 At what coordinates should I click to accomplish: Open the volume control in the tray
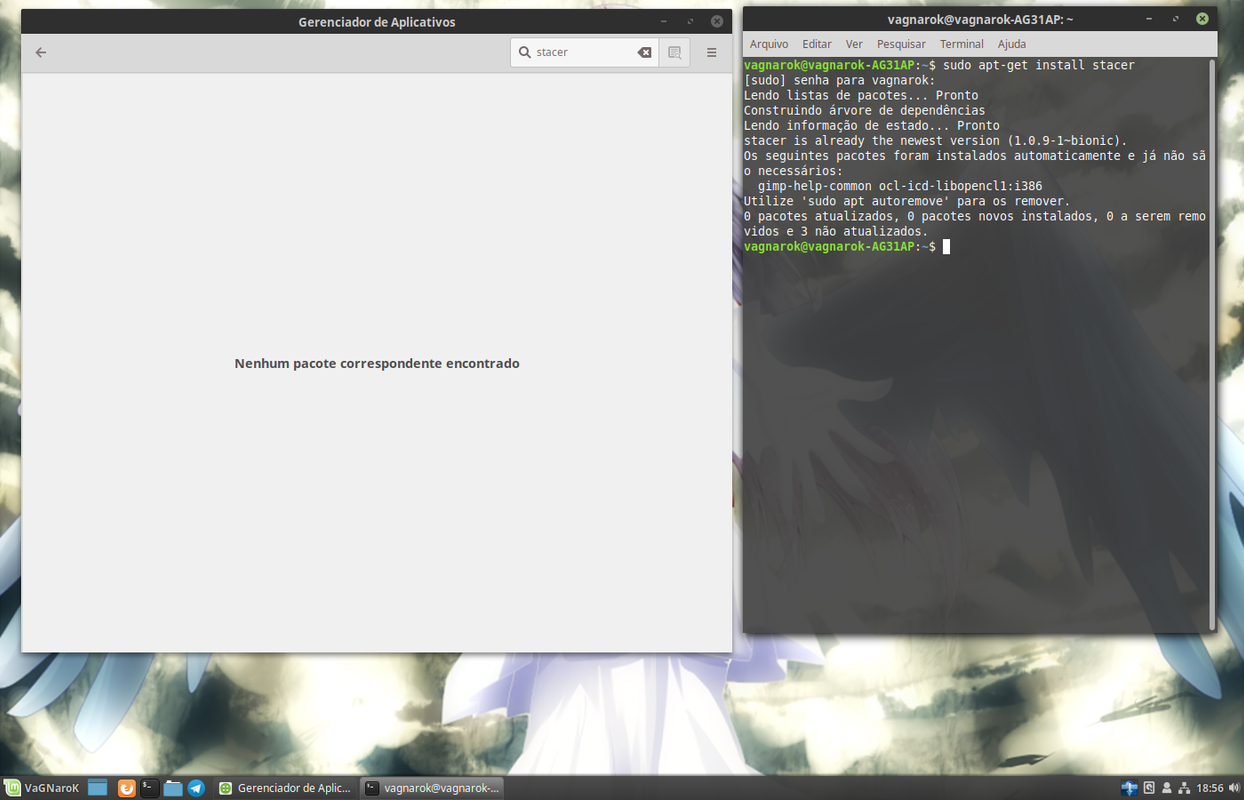coord(1234,788)
